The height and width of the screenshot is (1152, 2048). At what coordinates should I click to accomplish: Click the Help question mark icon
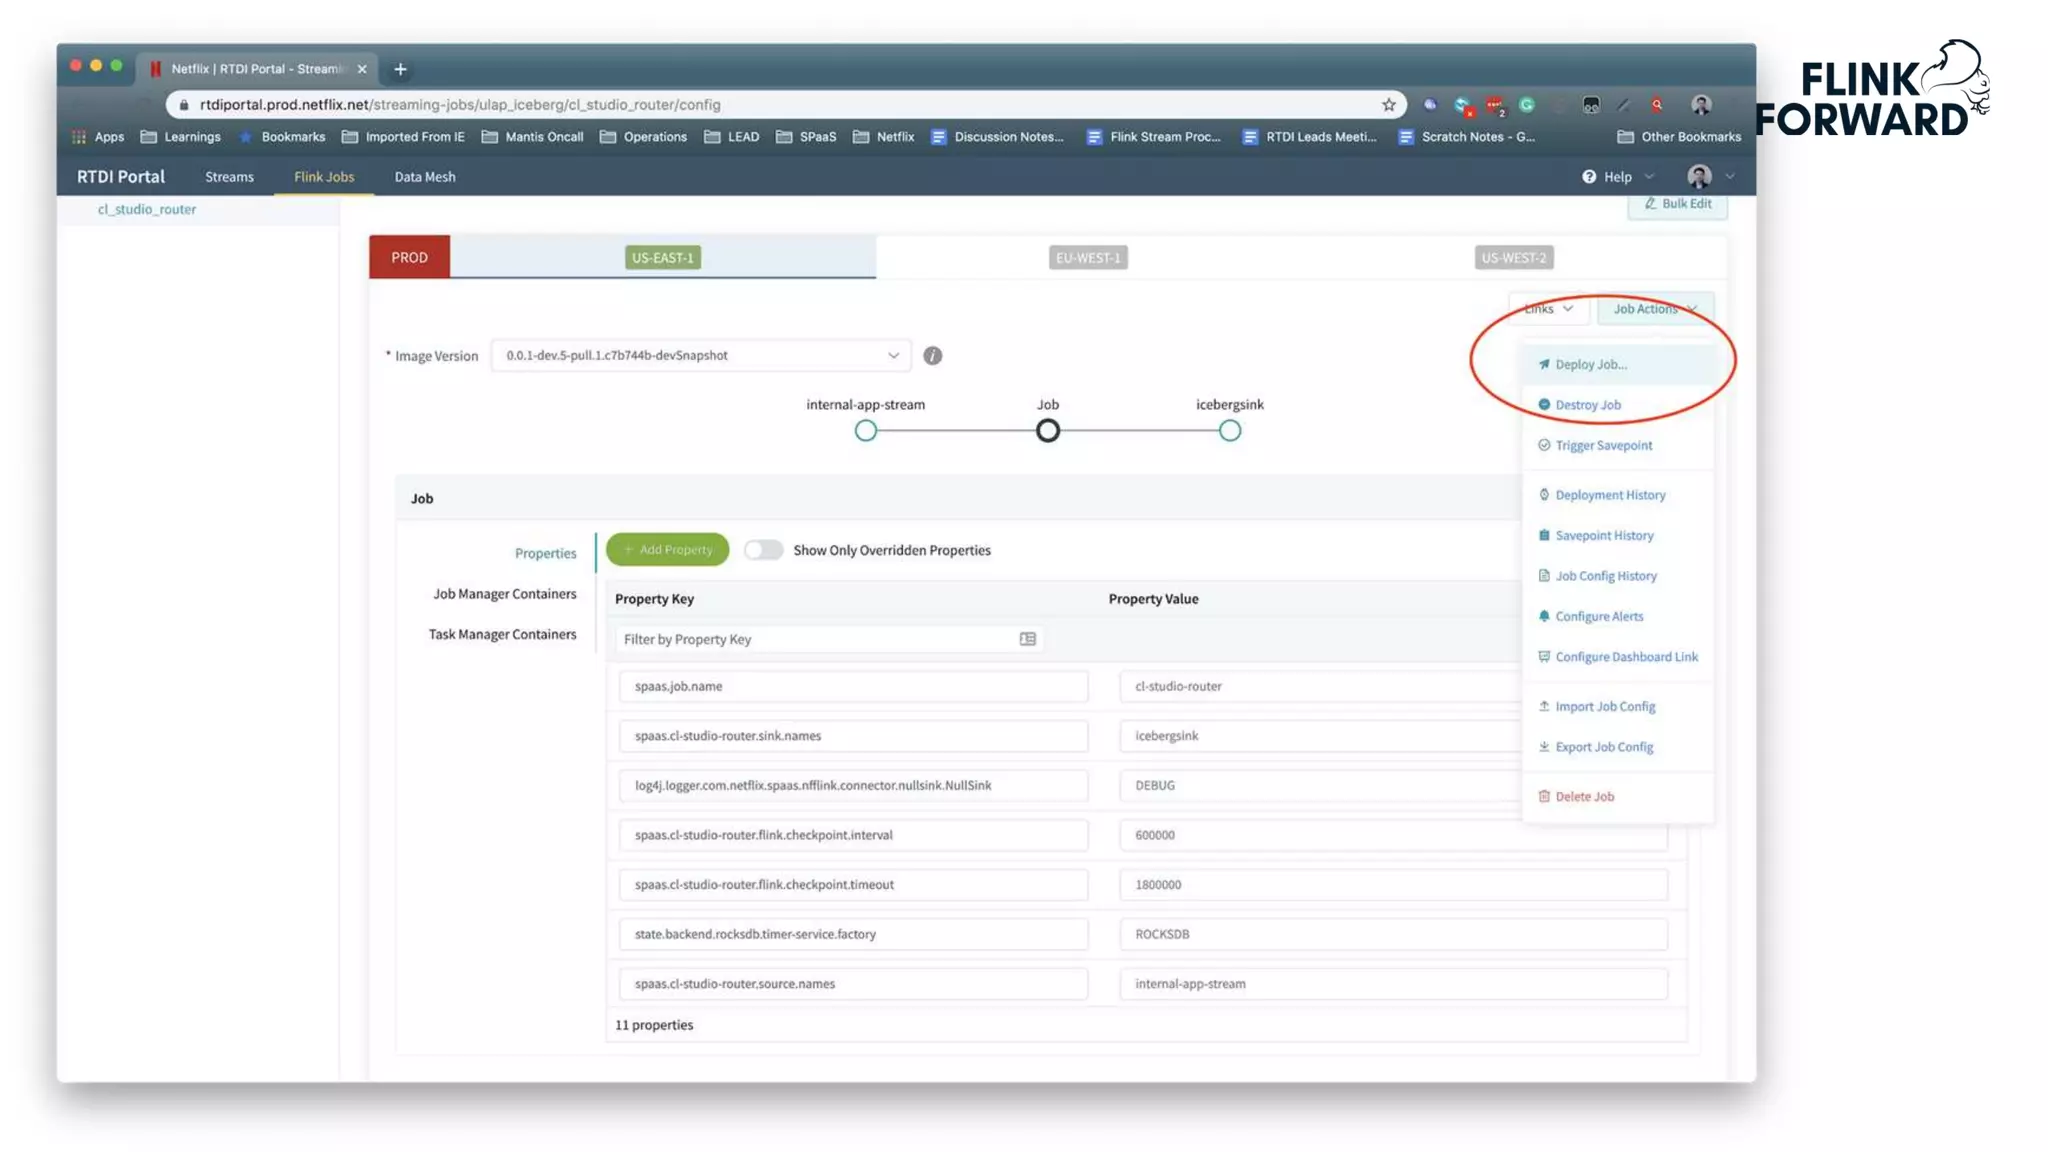1589,177
